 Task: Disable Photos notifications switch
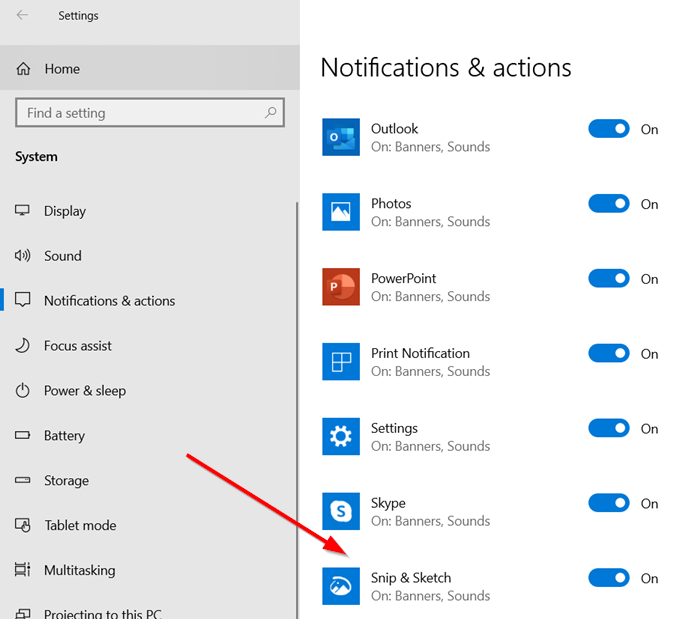pyautogui.click(x=609, y=204)
